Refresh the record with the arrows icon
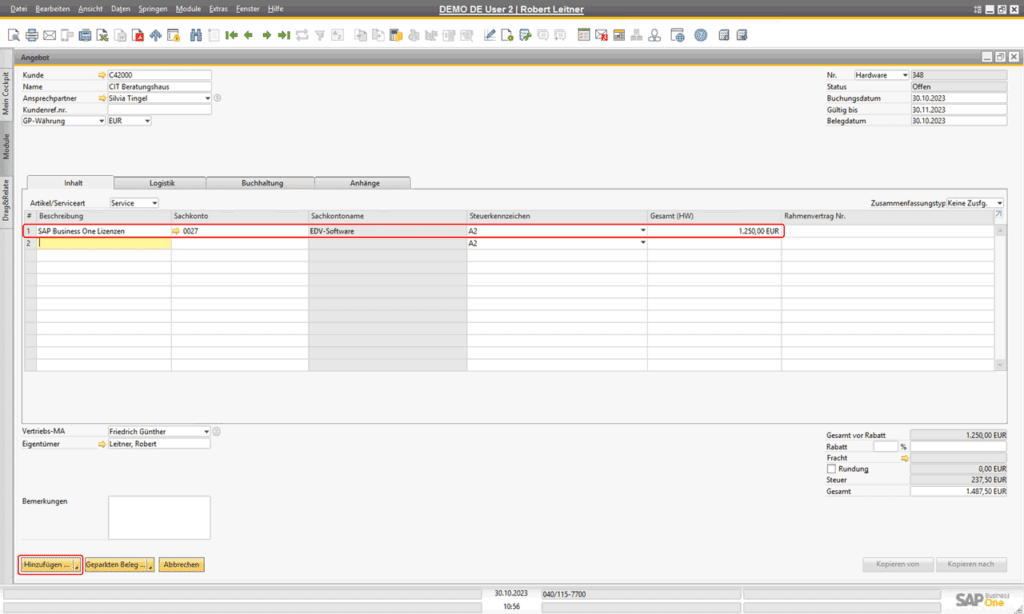Screen dimensions: 1024x614 (x=301, y=35)
